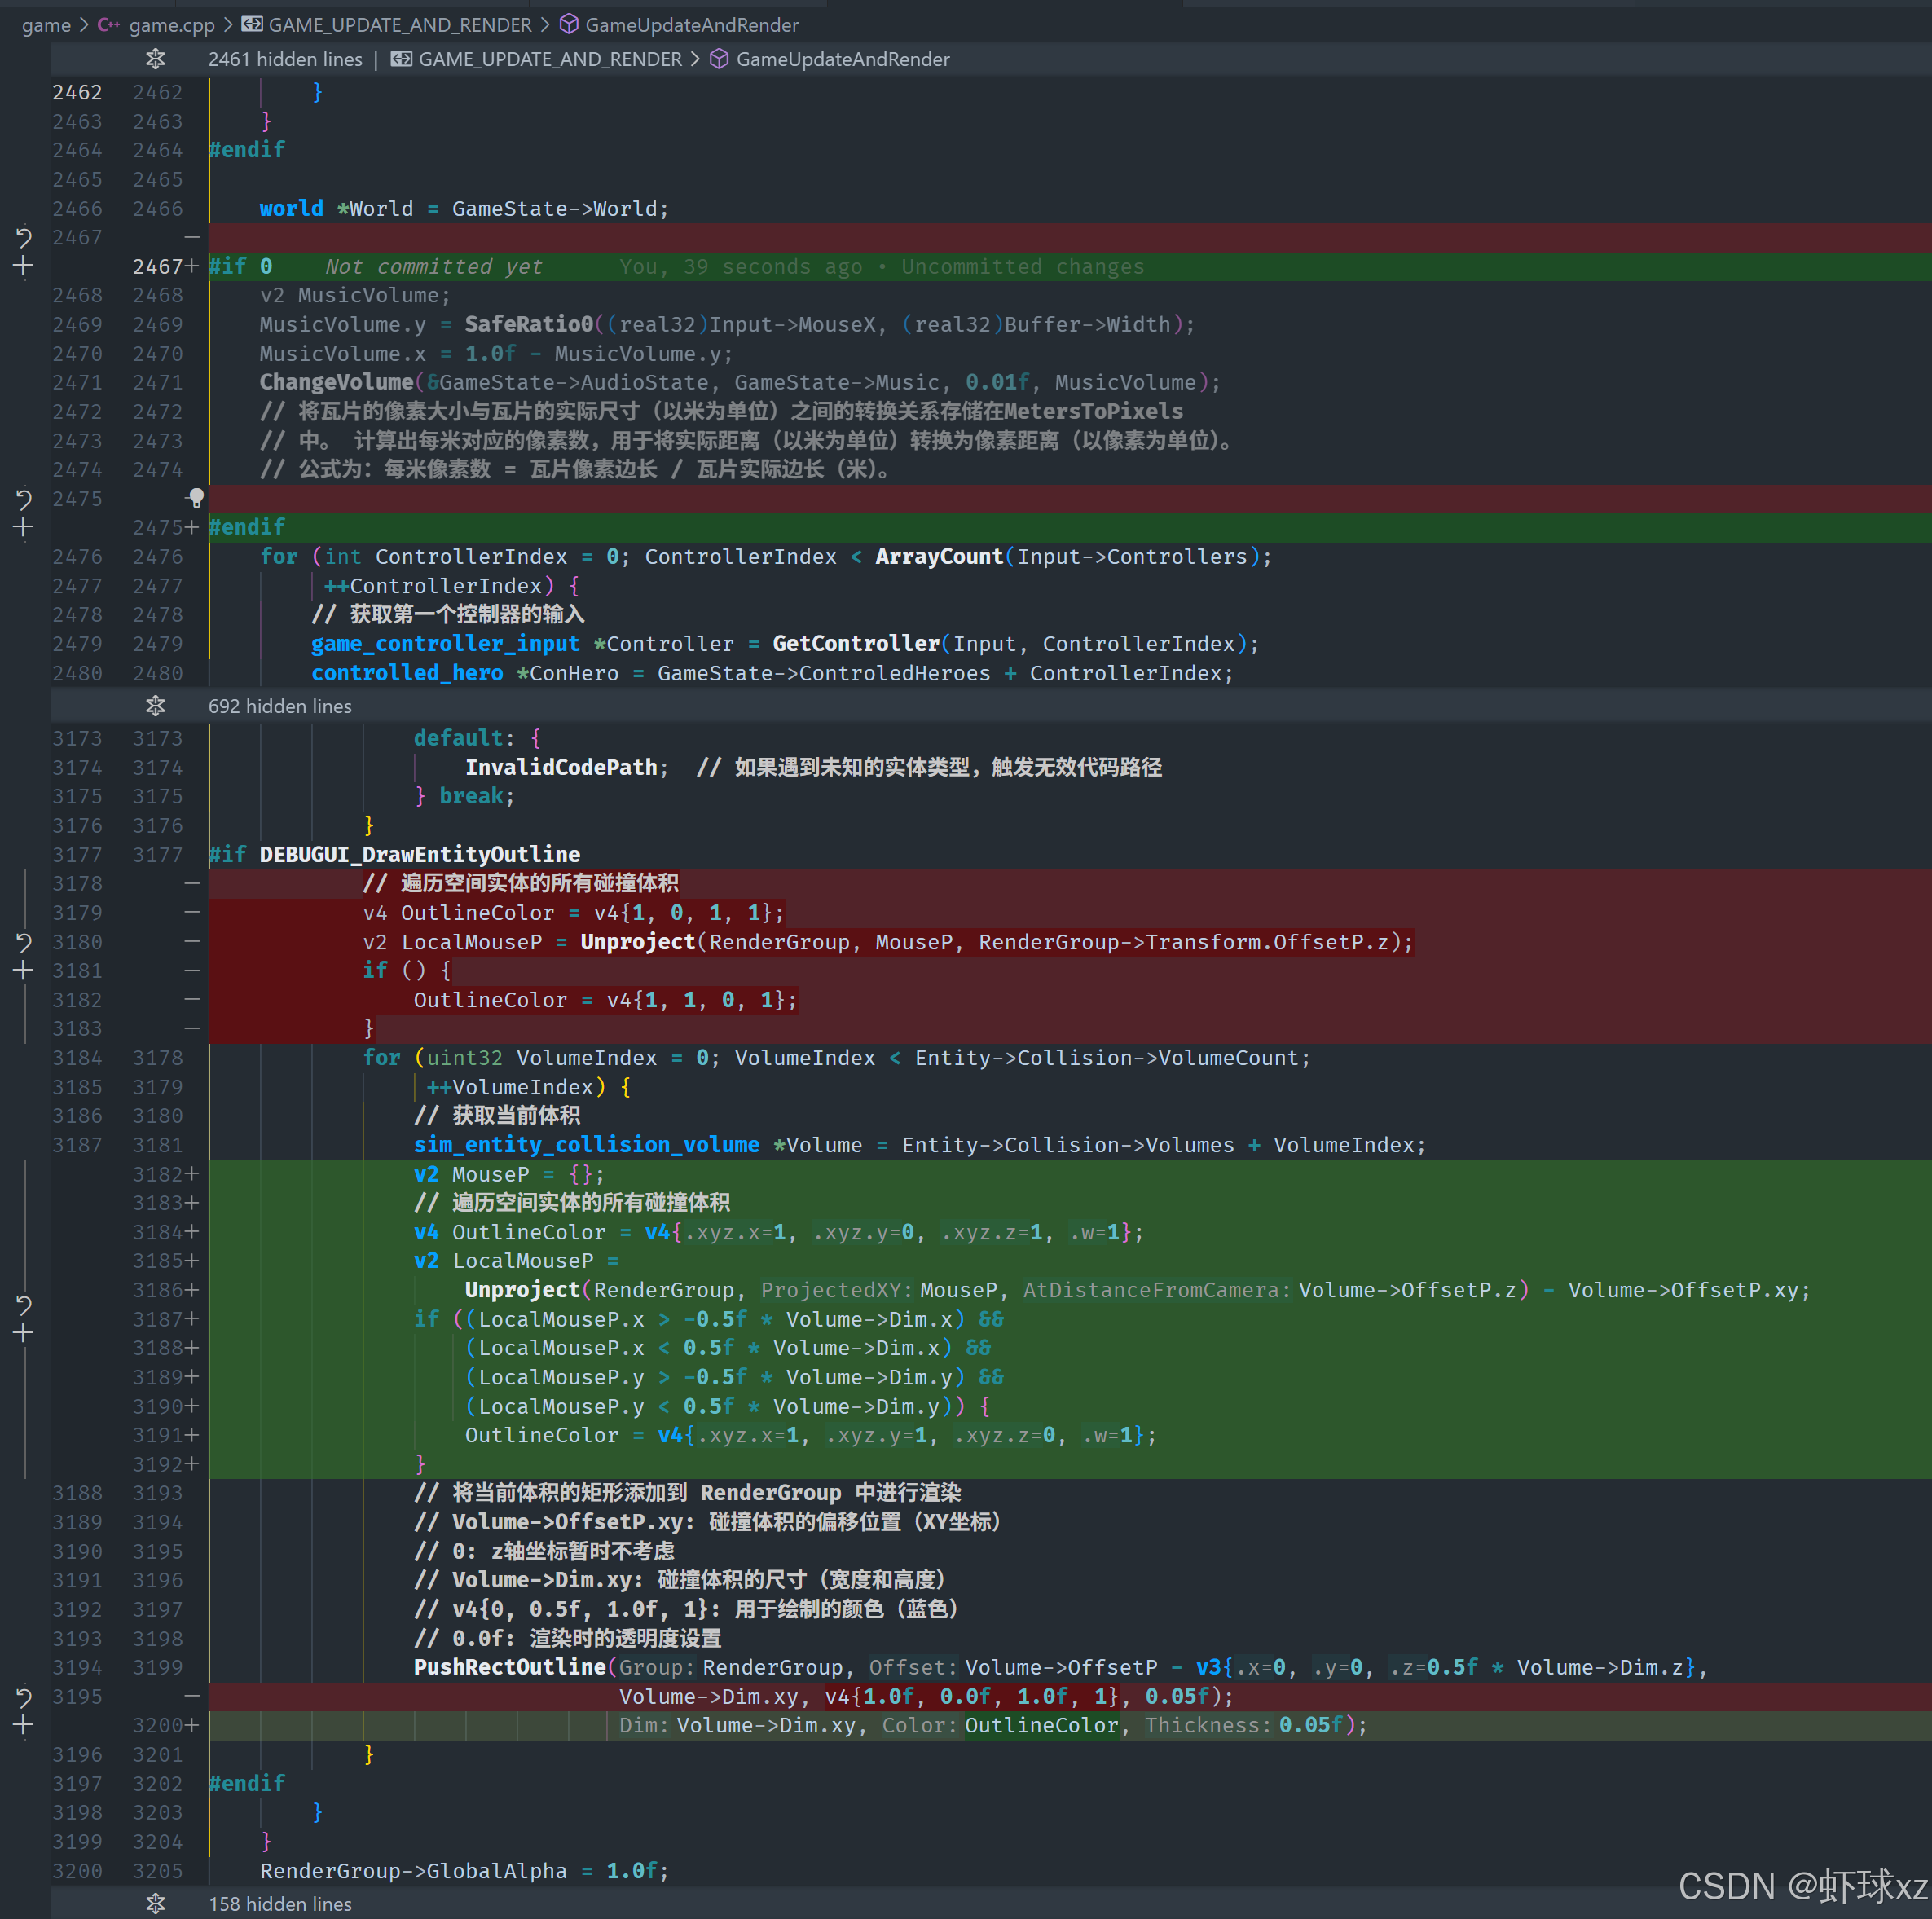
Task: Stage the removed block near line 3181
Action: coord(24,971)
